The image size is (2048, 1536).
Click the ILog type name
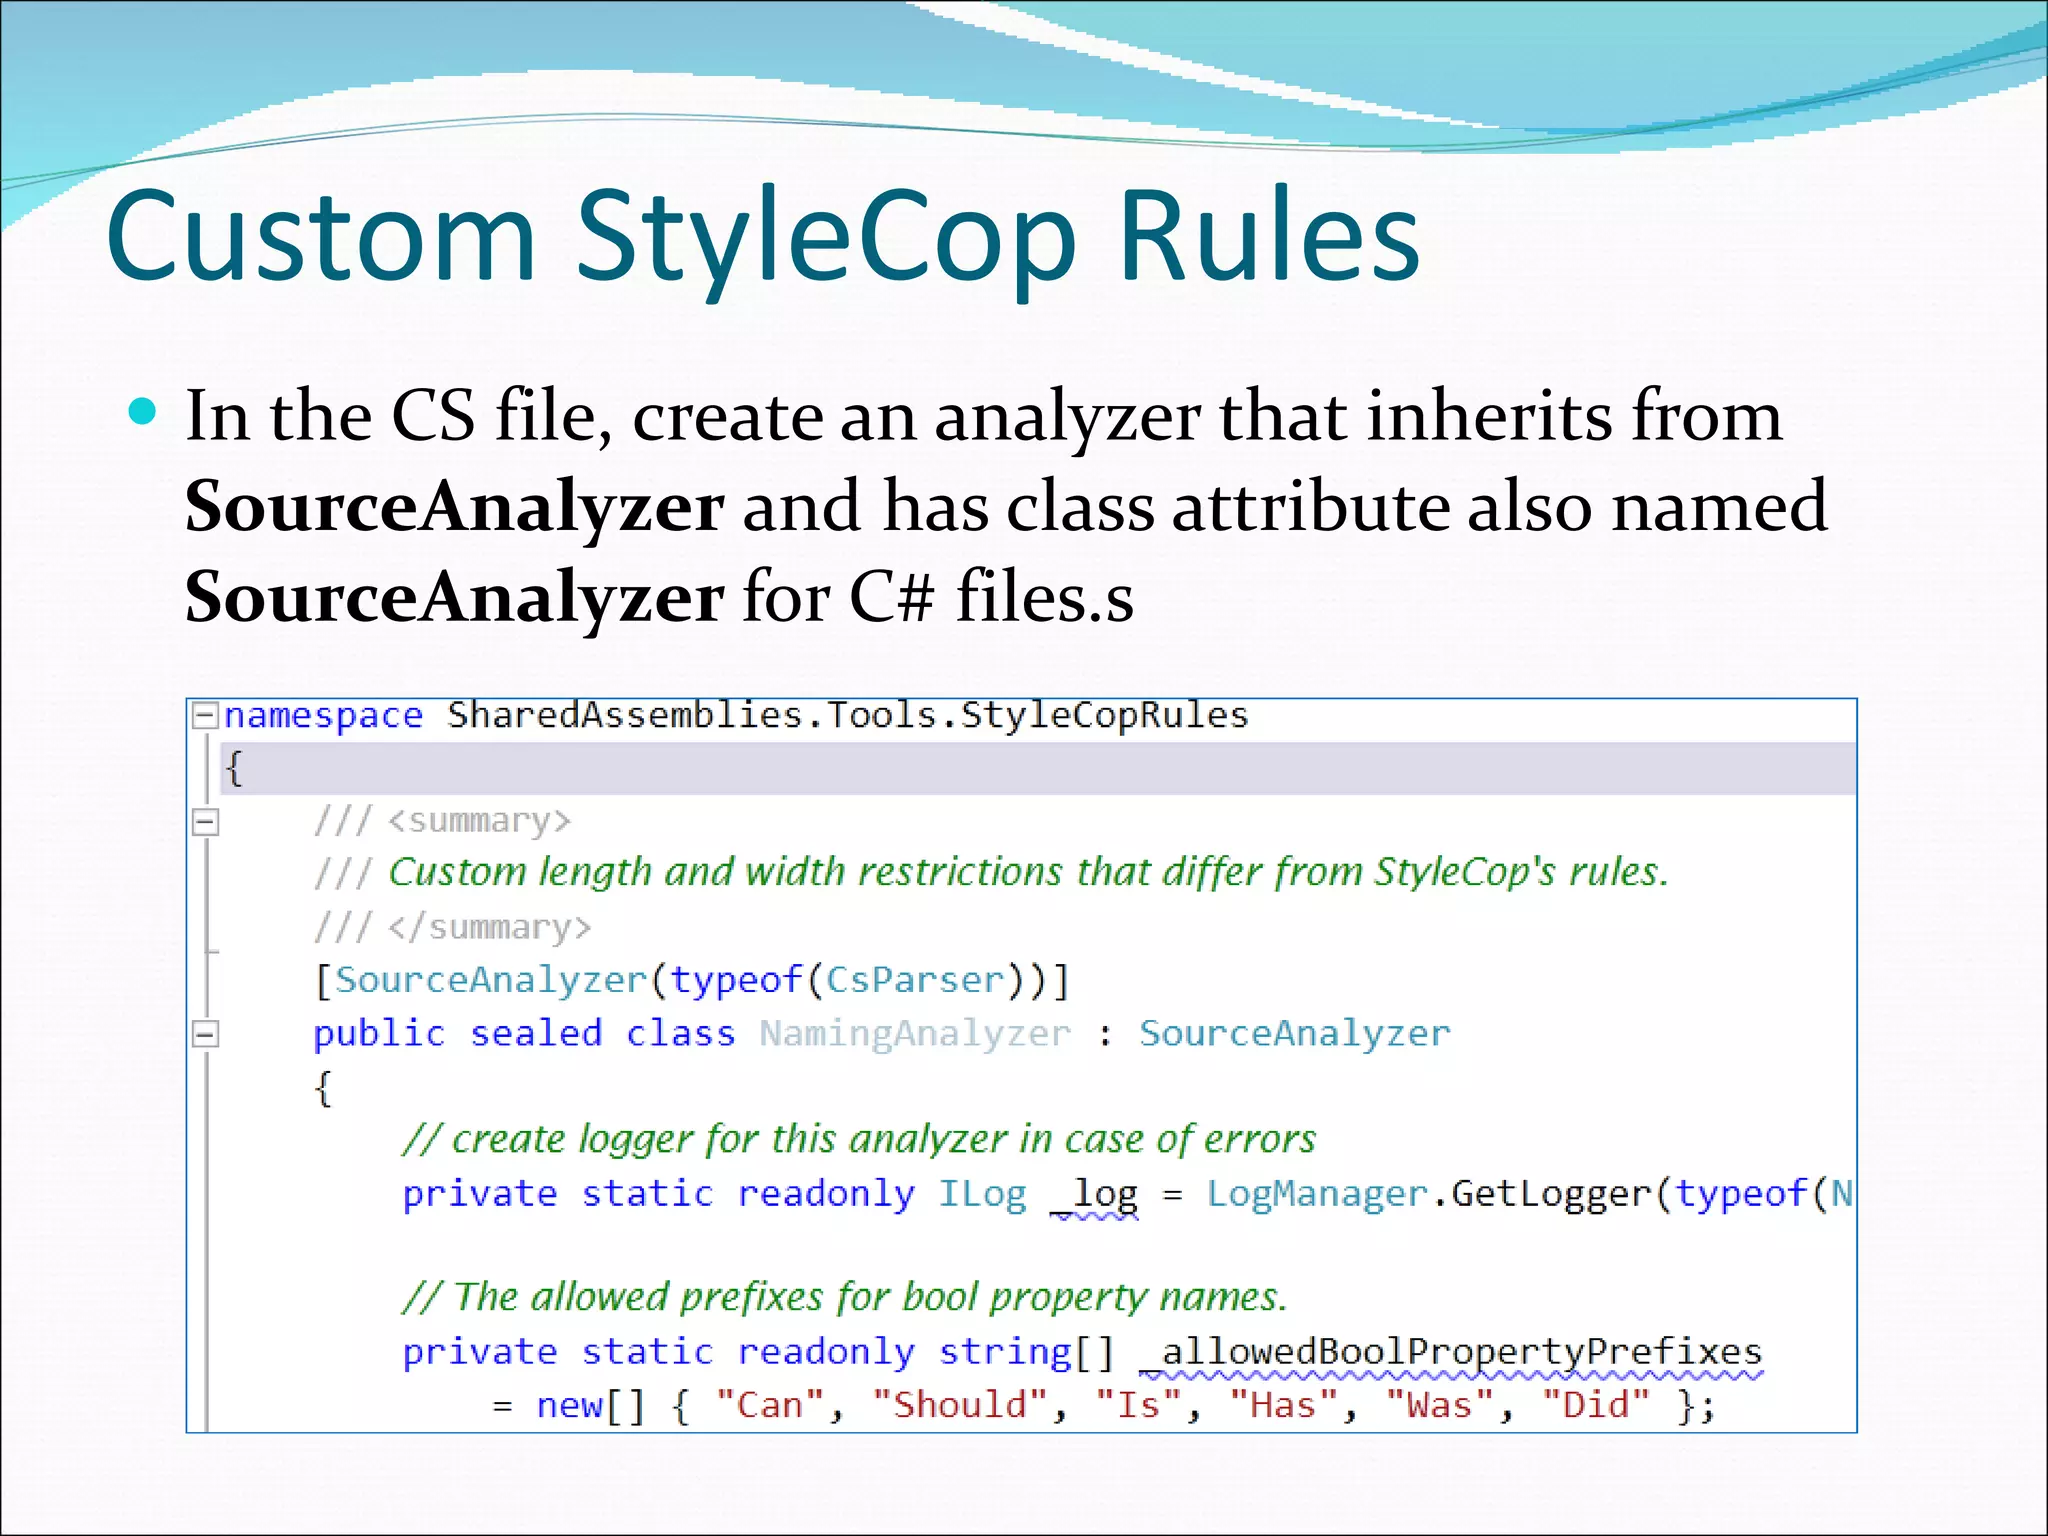click(x=982, y=1194)
